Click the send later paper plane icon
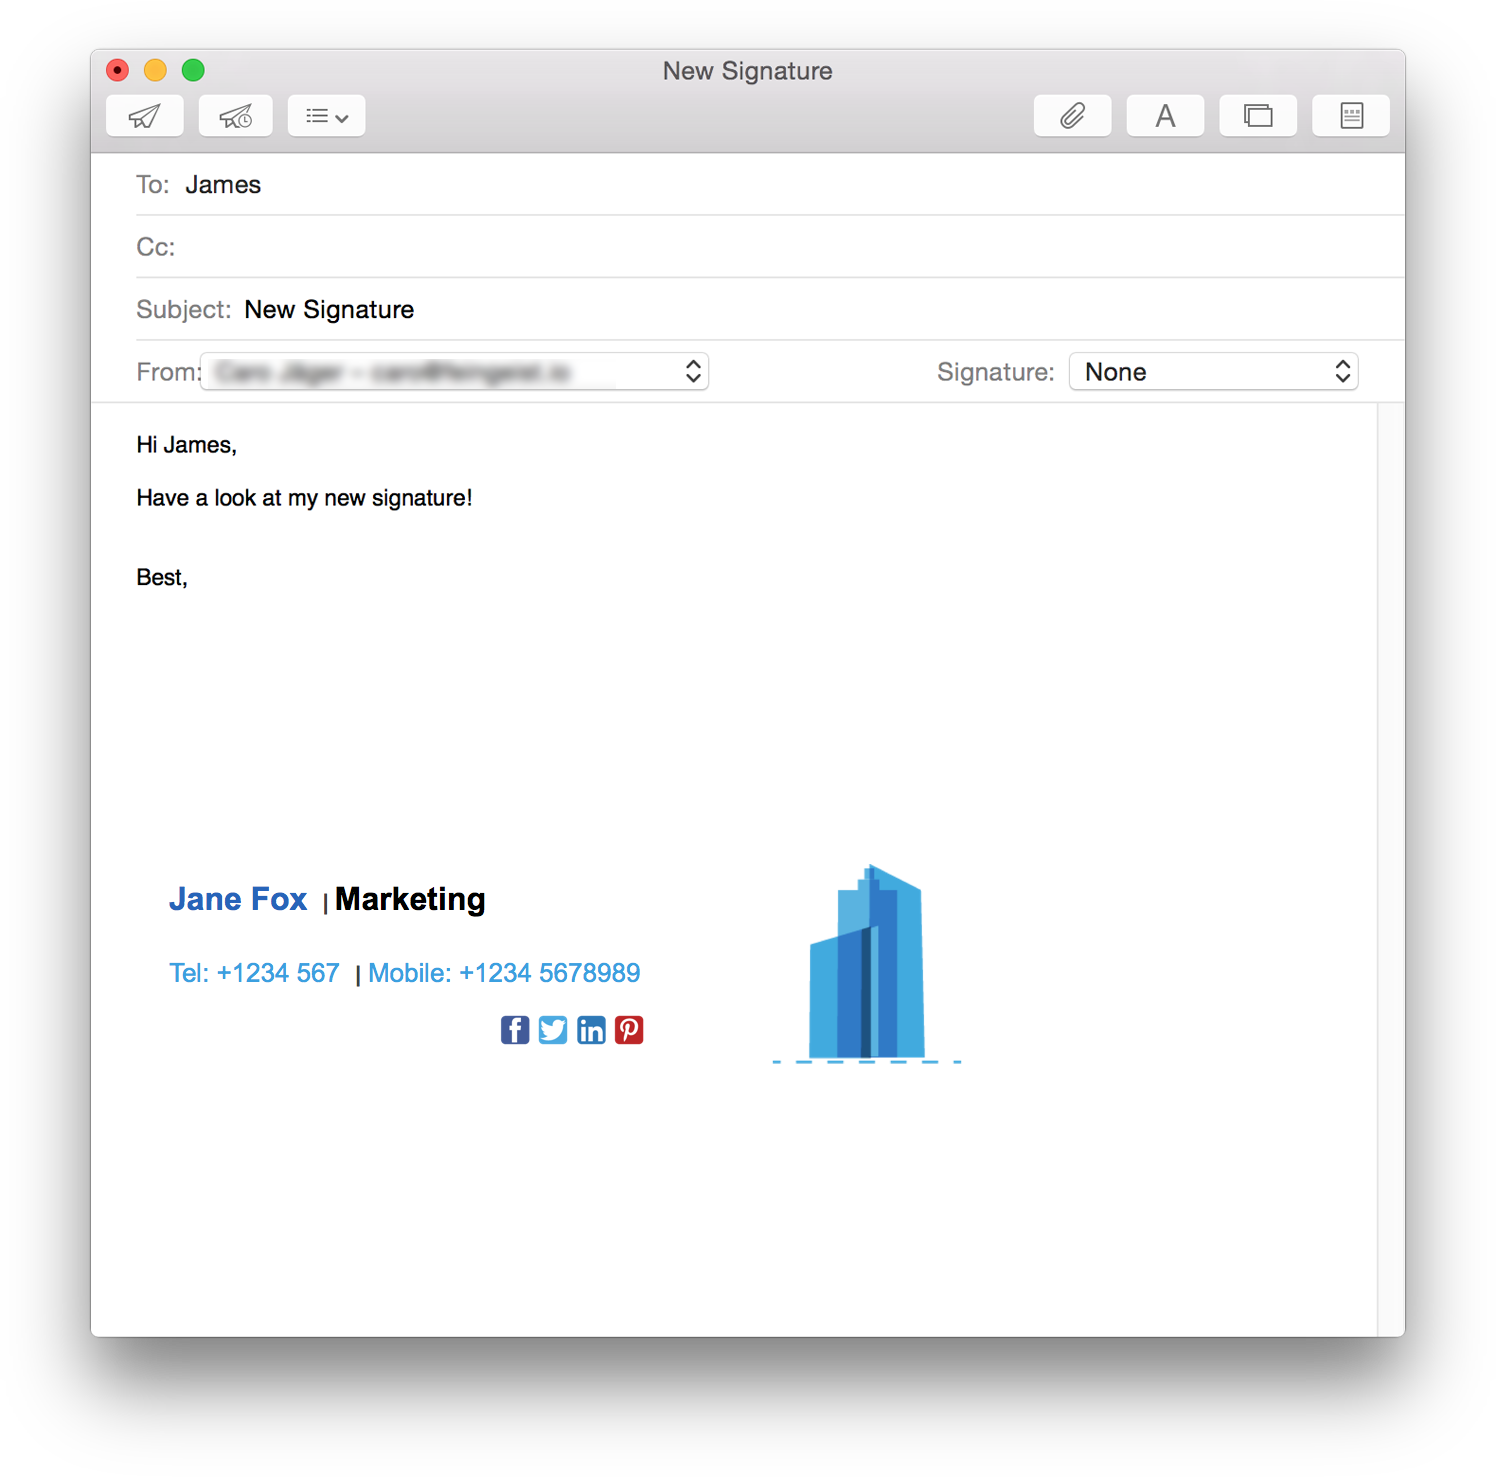 236,116
